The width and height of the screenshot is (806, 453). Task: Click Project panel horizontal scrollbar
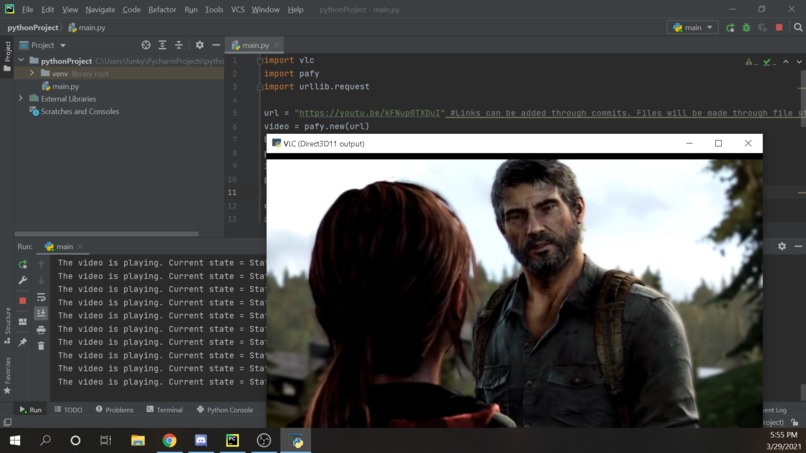click(106, 234)
